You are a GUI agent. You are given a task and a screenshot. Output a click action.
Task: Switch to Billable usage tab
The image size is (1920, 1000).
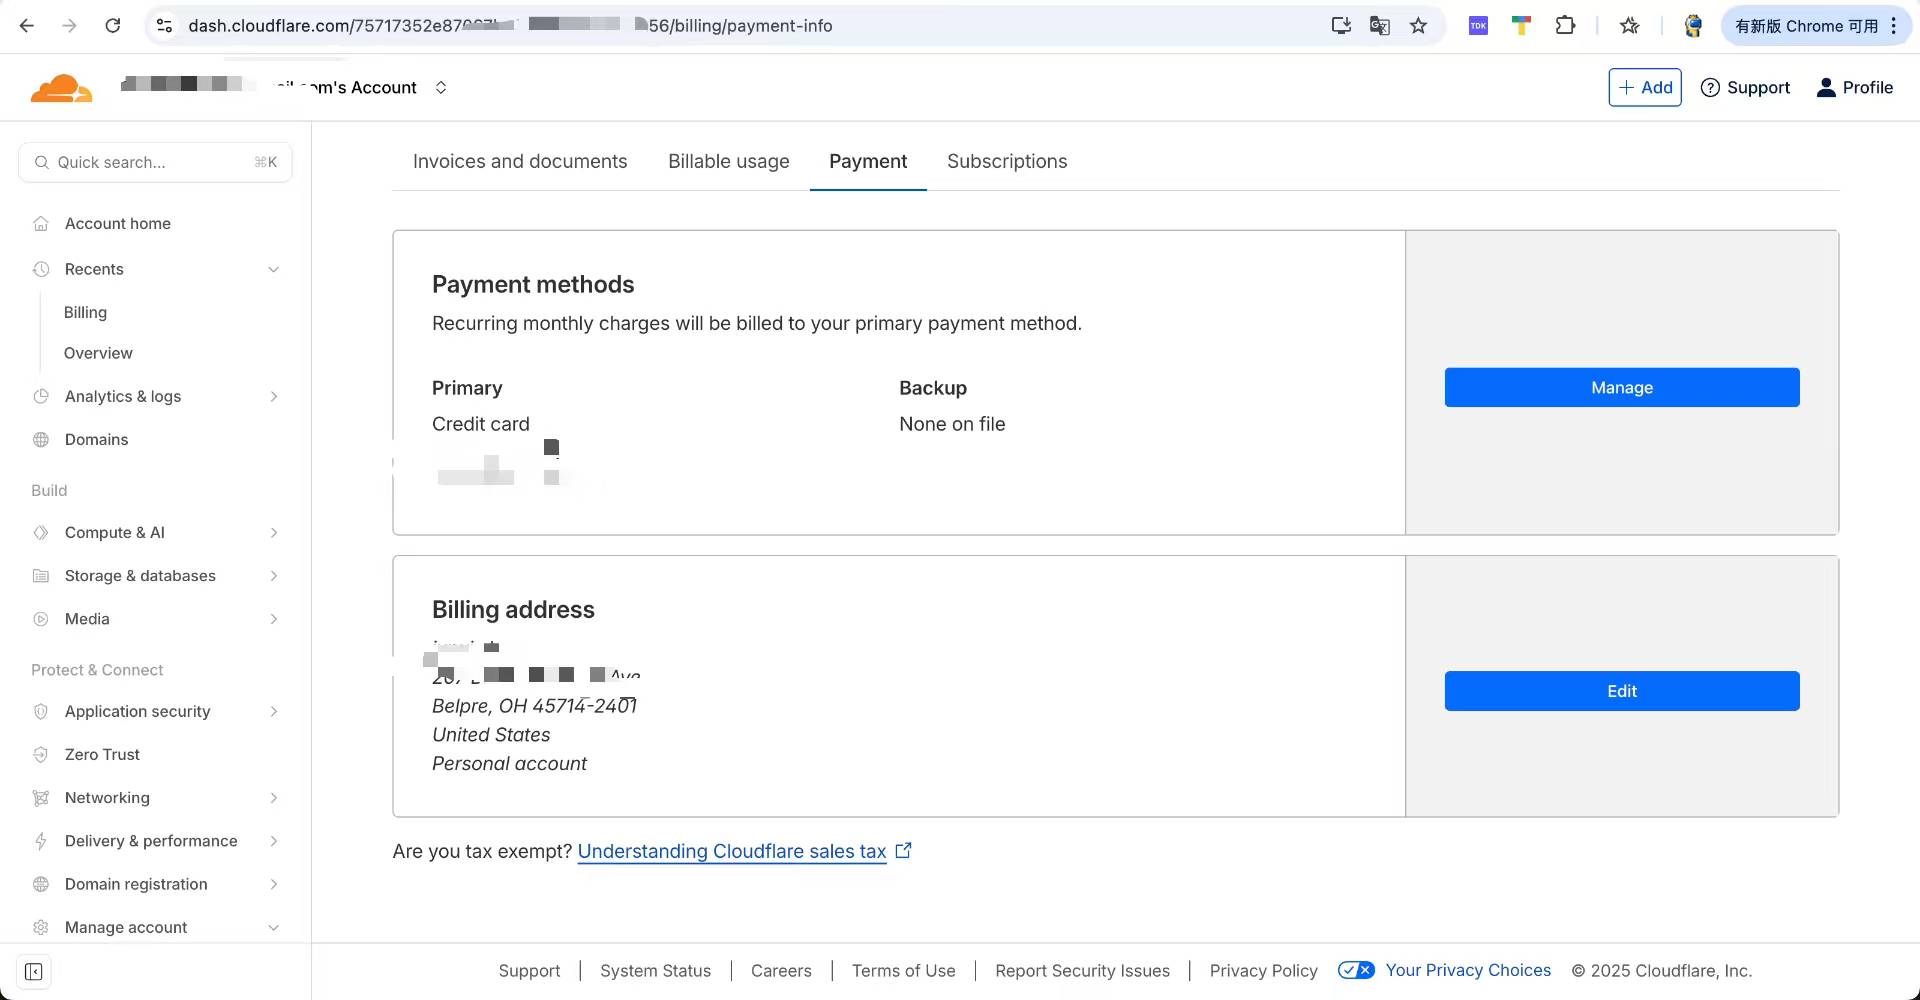click(729, 162)
